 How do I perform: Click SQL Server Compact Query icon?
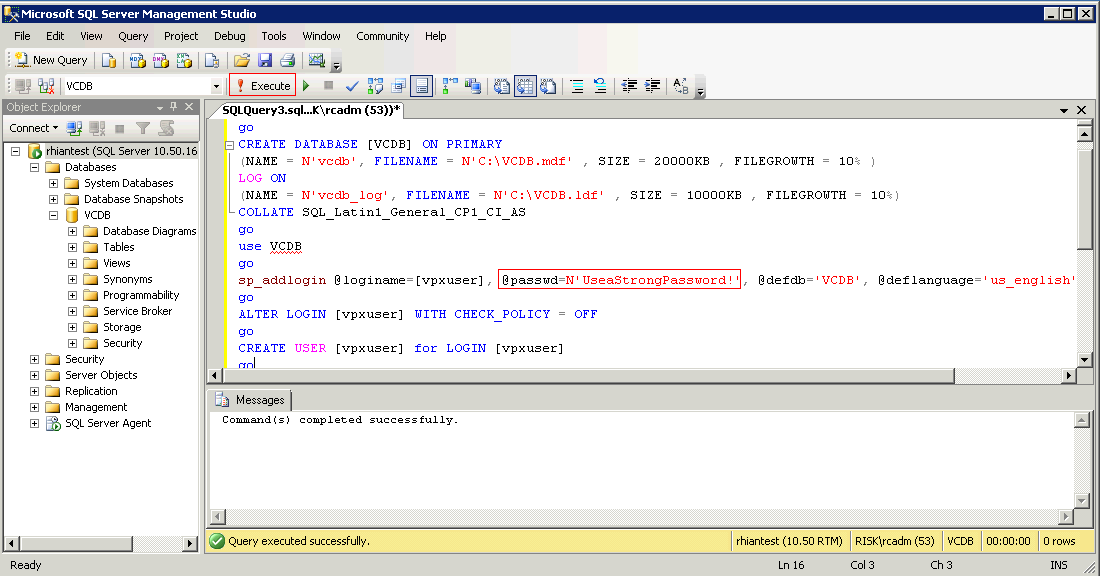pyautogui.click(x=212, y=60)
